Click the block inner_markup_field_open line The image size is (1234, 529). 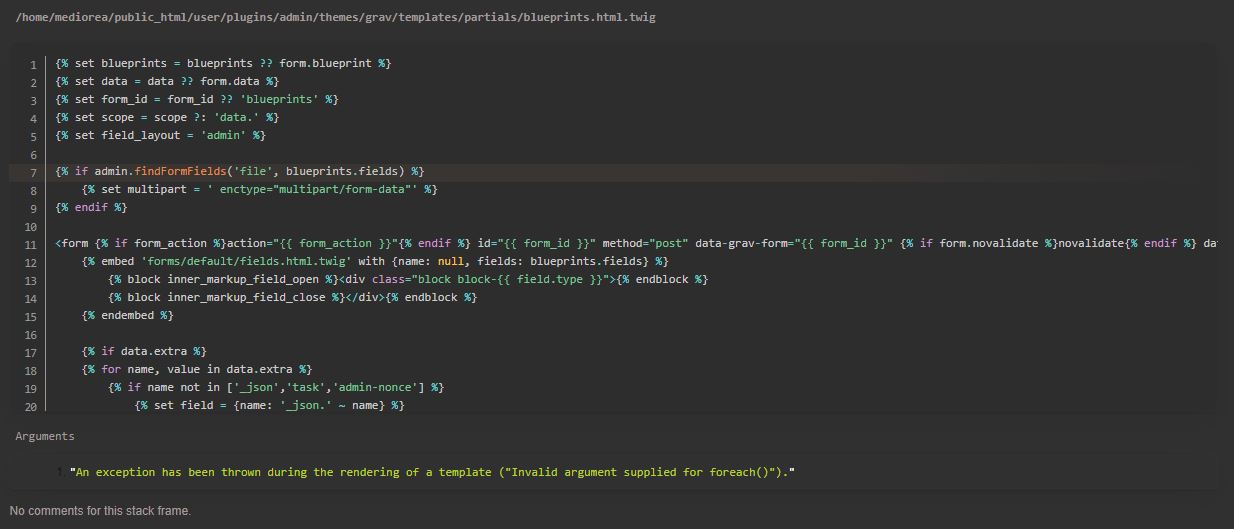coord(408,280)
